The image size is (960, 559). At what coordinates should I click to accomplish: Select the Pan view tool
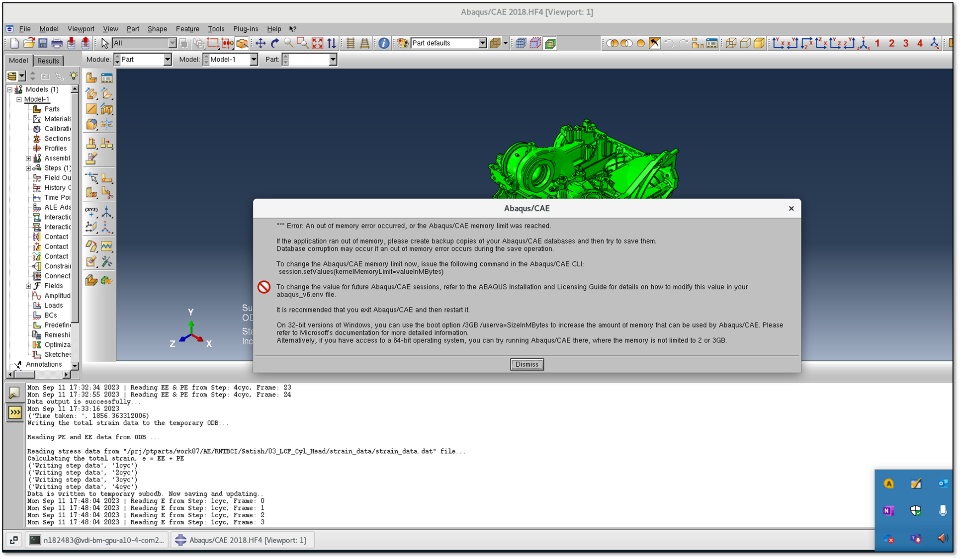coord(260,43)
